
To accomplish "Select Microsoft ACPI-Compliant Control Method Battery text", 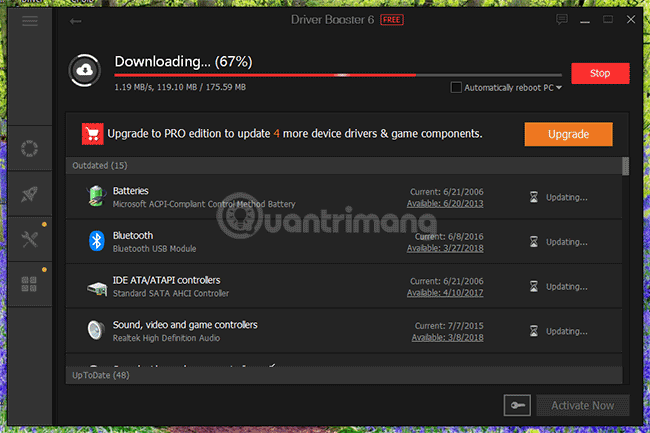I will [204, 204].
